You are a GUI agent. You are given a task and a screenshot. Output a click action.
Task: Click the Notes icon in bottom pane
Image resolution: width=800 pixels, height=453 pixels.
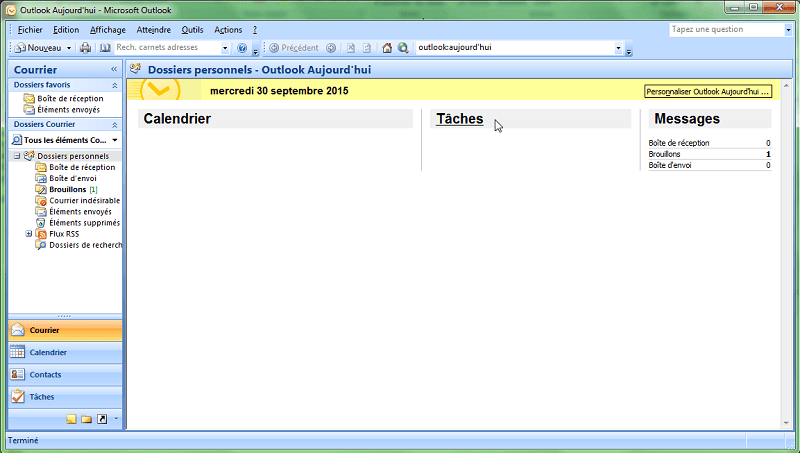(71, 419)
